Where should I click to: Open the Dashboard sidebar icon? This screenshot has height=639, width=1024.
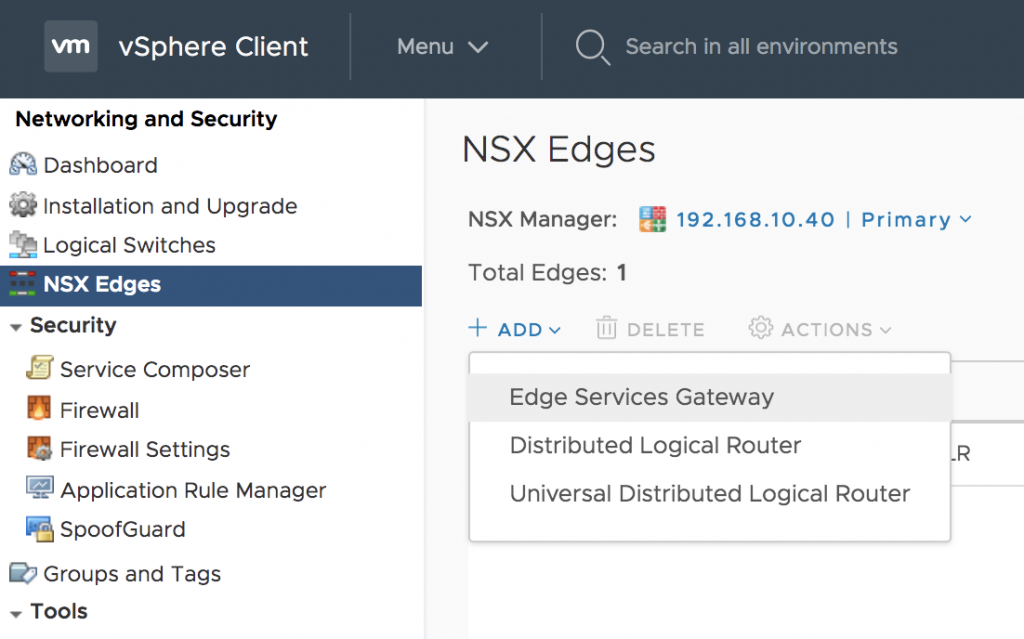22,164
